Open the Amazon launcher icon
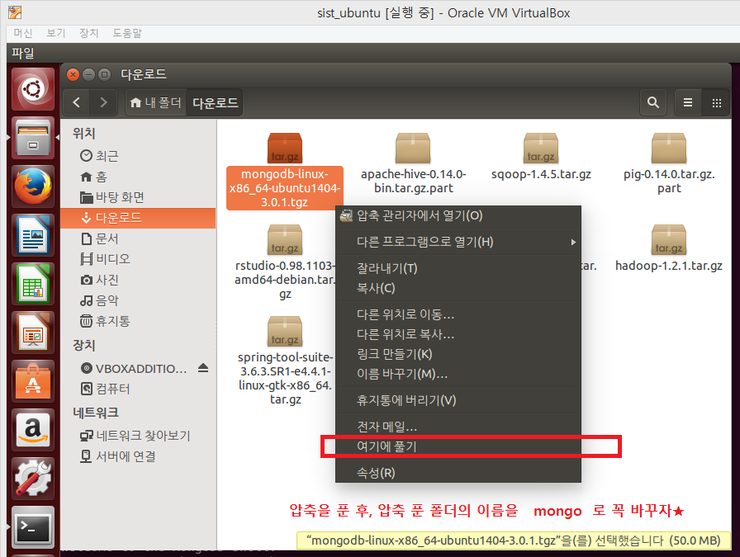Viewport: 740px width, 557px height. (32, 430)
